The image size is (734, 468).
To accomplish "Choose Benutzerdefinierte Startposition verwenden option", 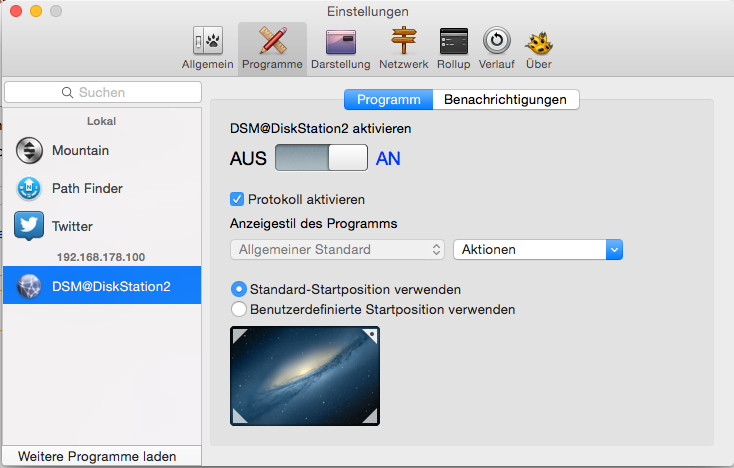I will point(239,309).
